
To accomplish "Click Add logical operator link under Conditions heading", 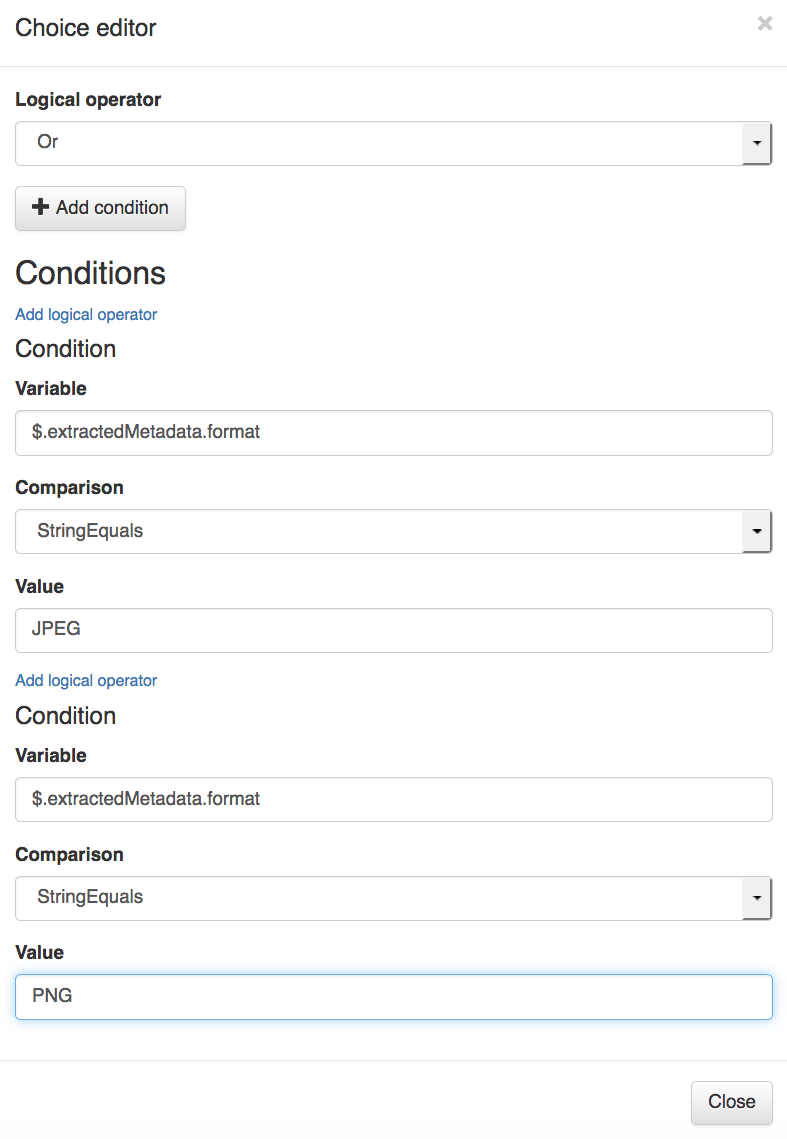I will [x=86, y=315].
